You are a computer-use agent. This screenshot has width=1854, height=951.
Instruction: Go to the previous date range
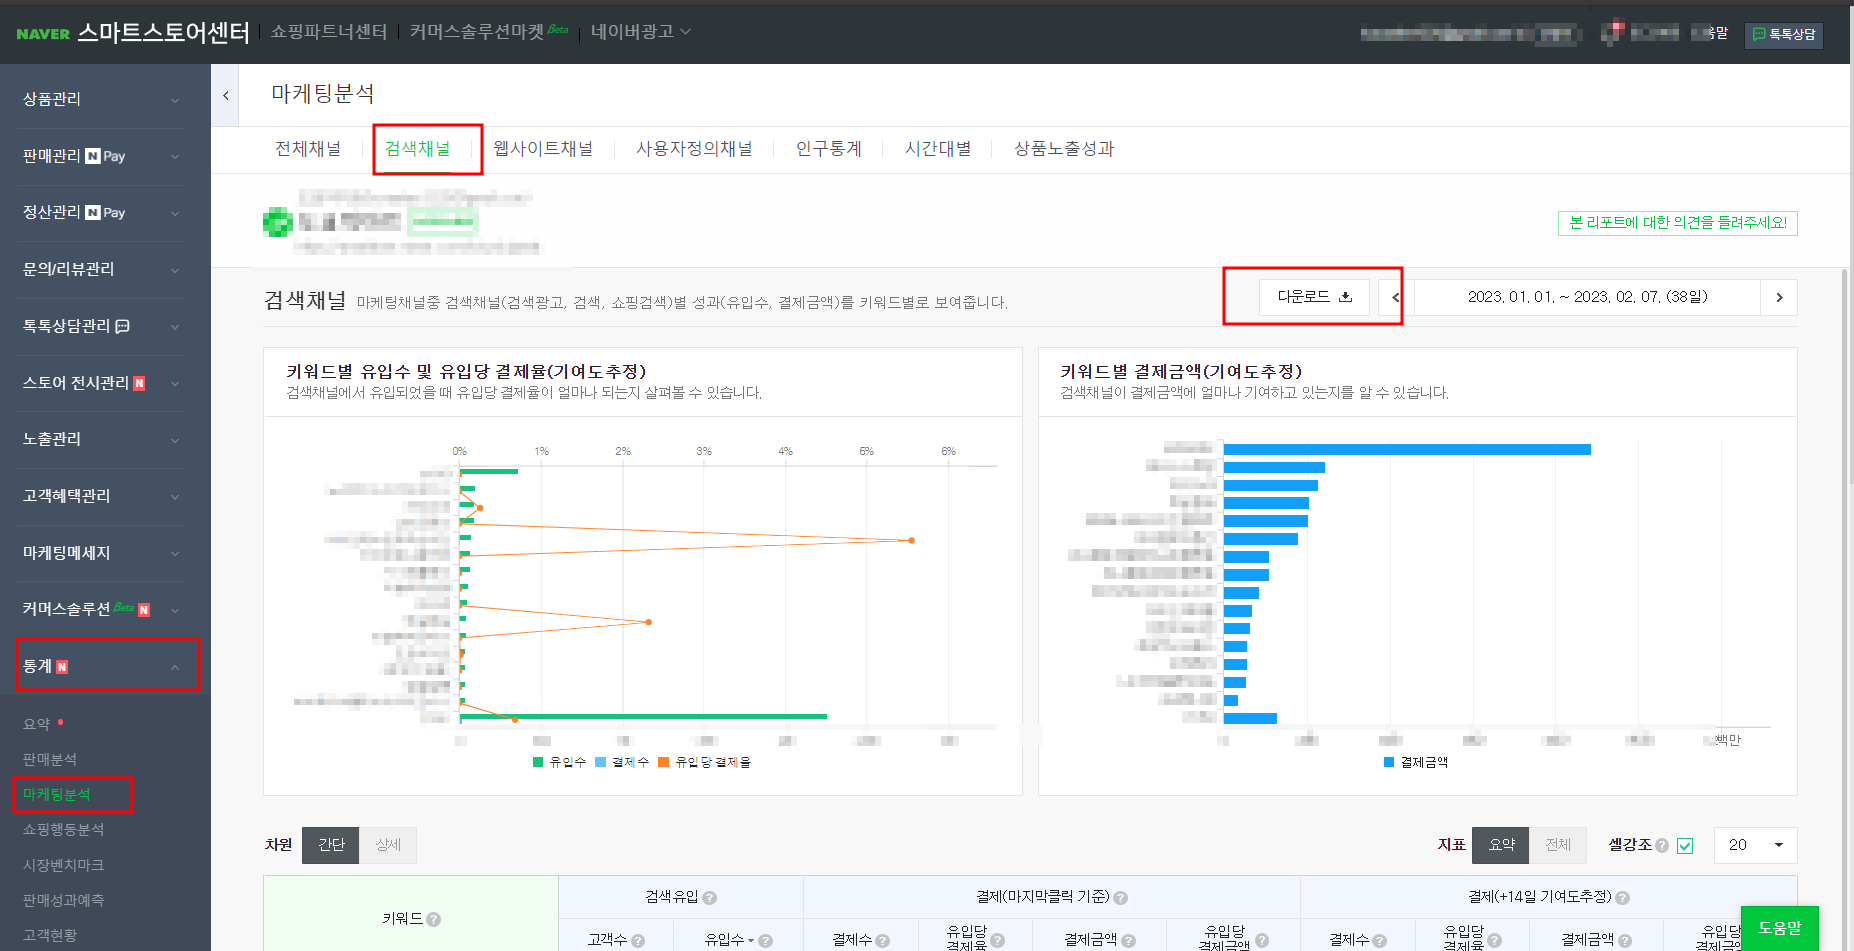click(x=1394, y=298)
